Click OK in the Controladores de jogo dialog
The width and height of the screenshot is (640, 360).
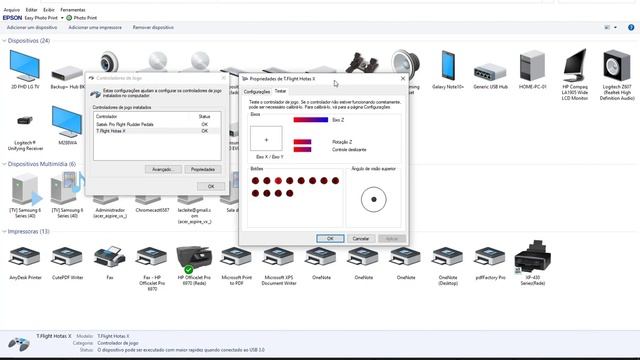211,187
